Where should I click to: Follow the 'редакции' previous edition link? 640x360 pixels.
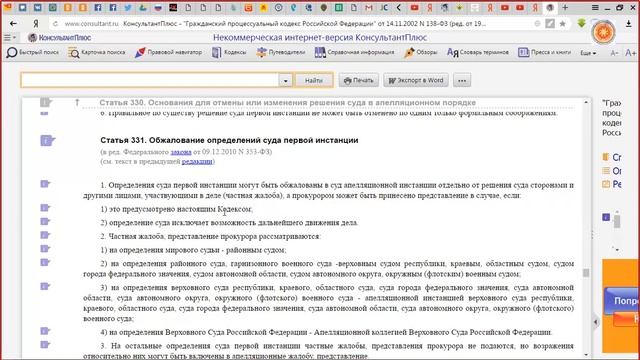(197, 161)
